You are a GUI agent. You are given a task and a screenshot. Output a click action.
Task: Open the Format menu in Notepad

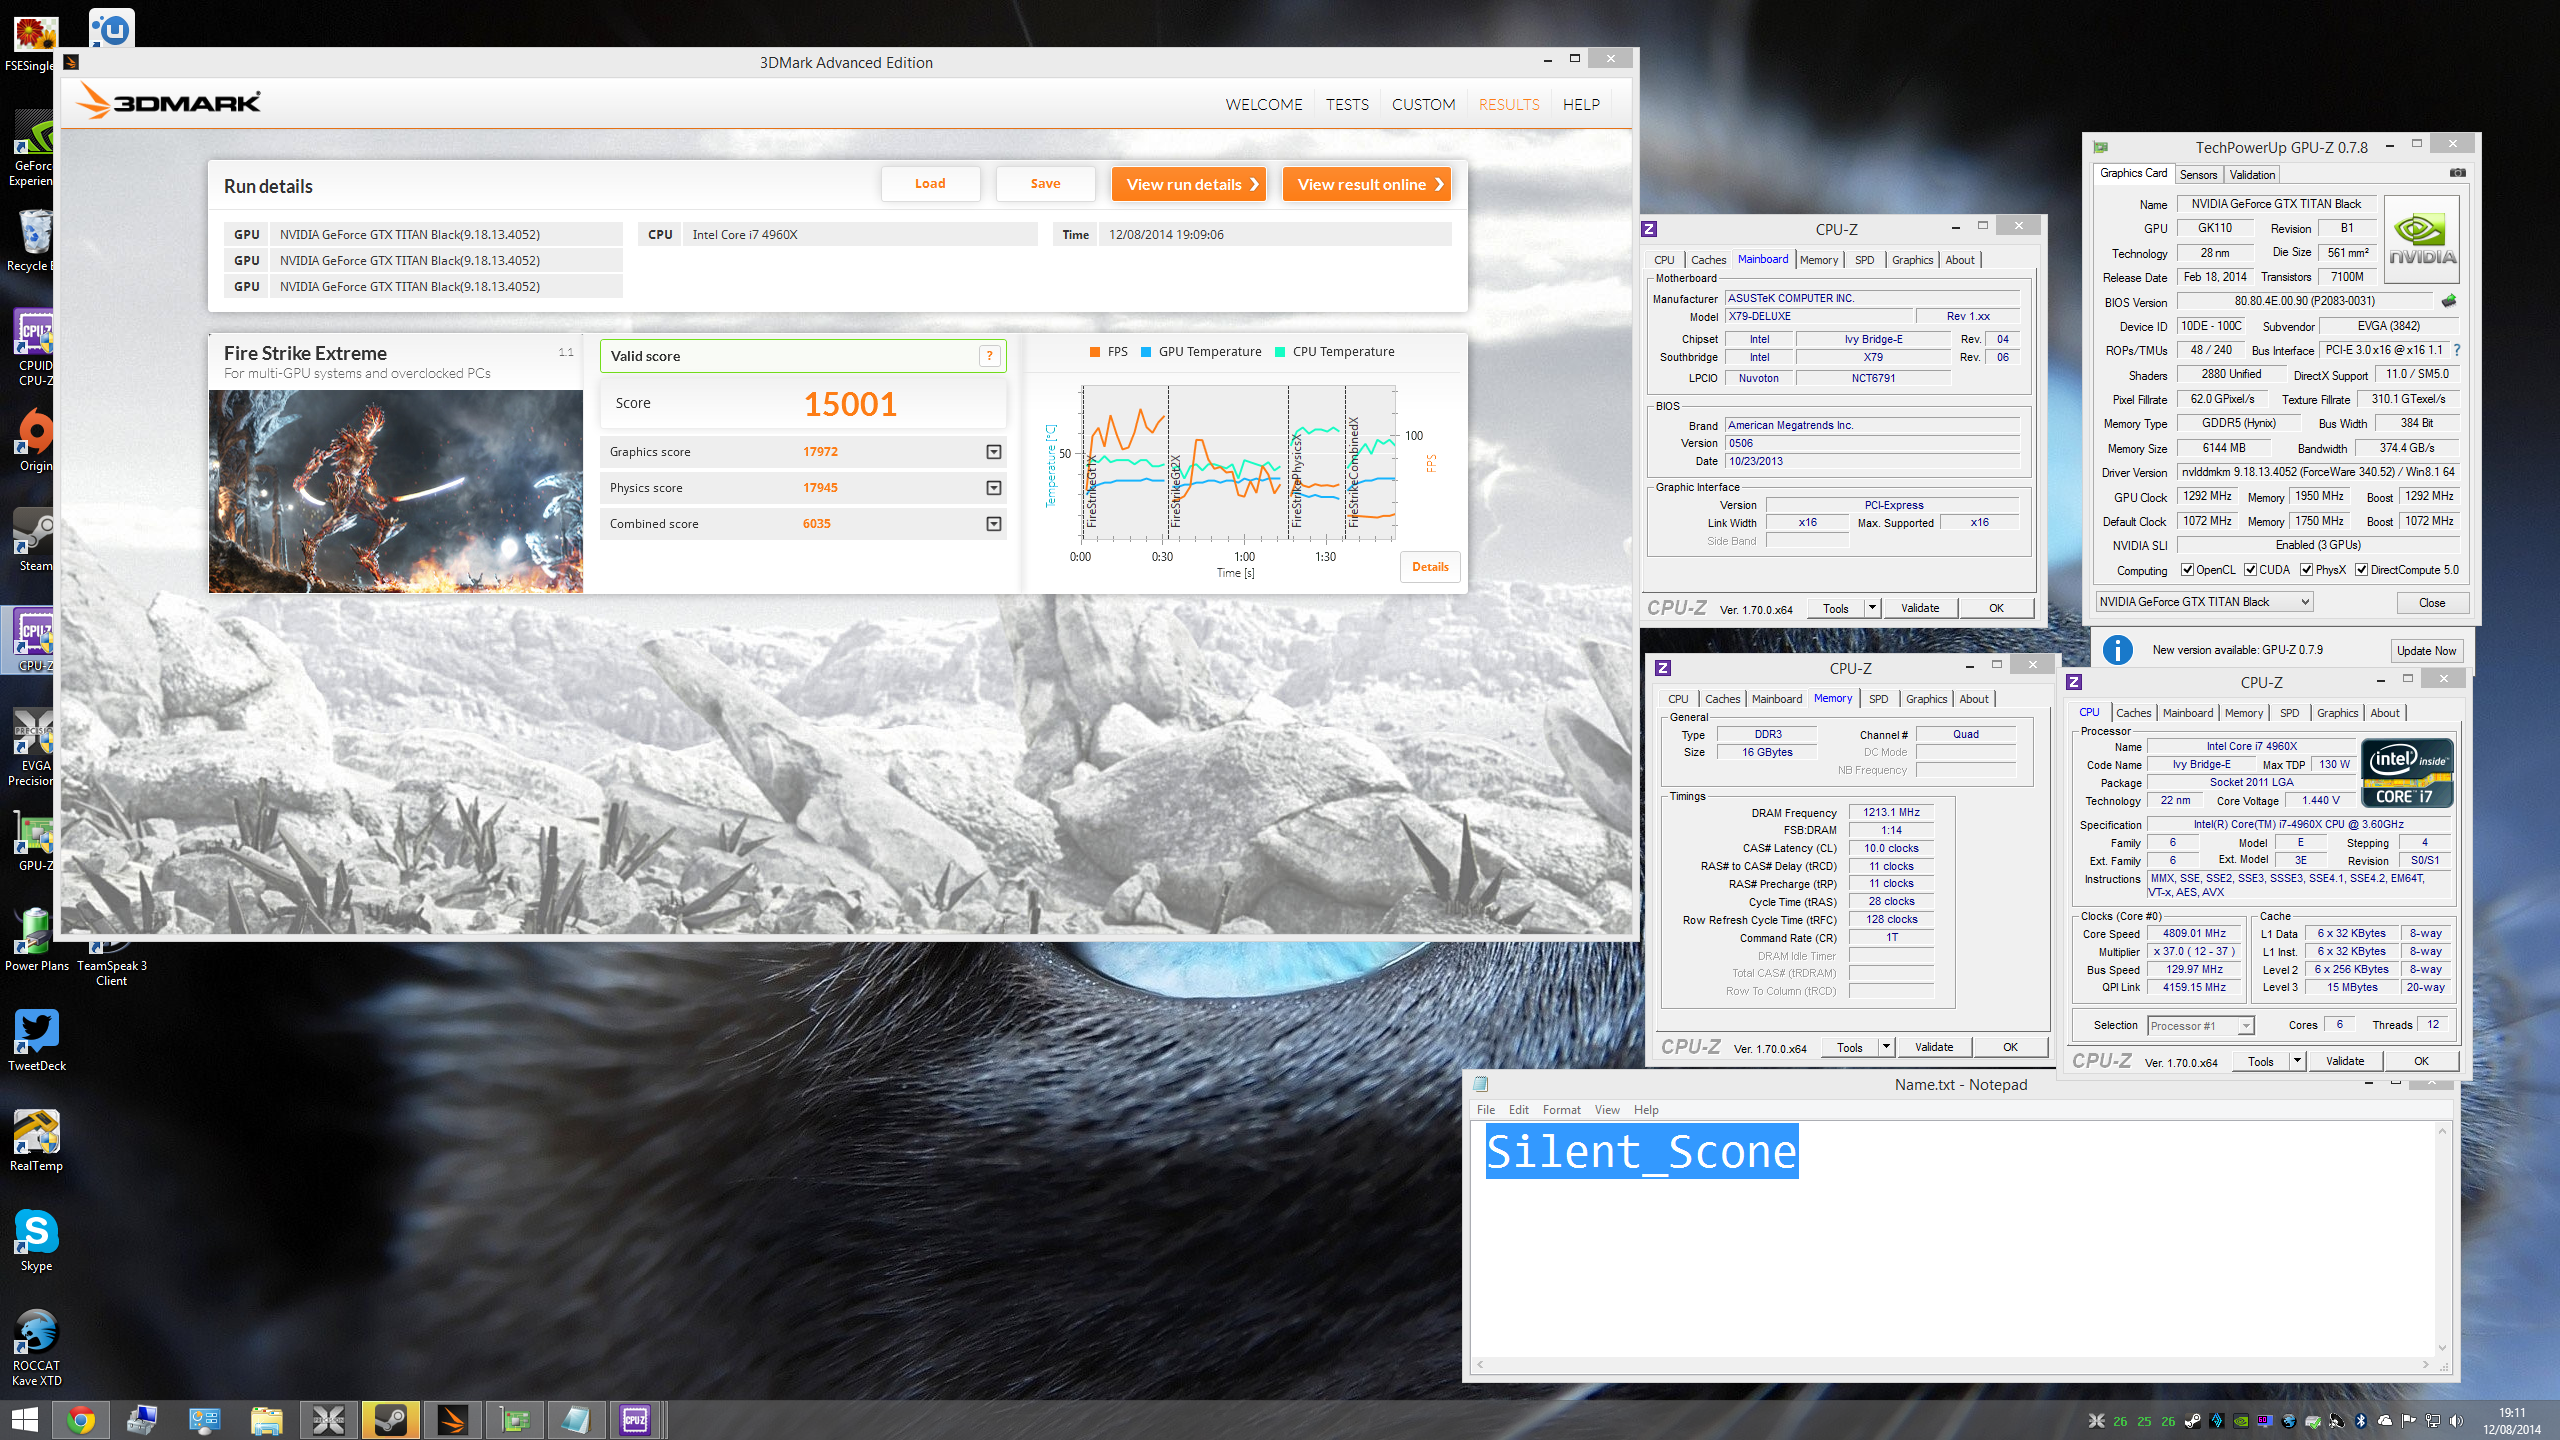coord(1561,1110)
